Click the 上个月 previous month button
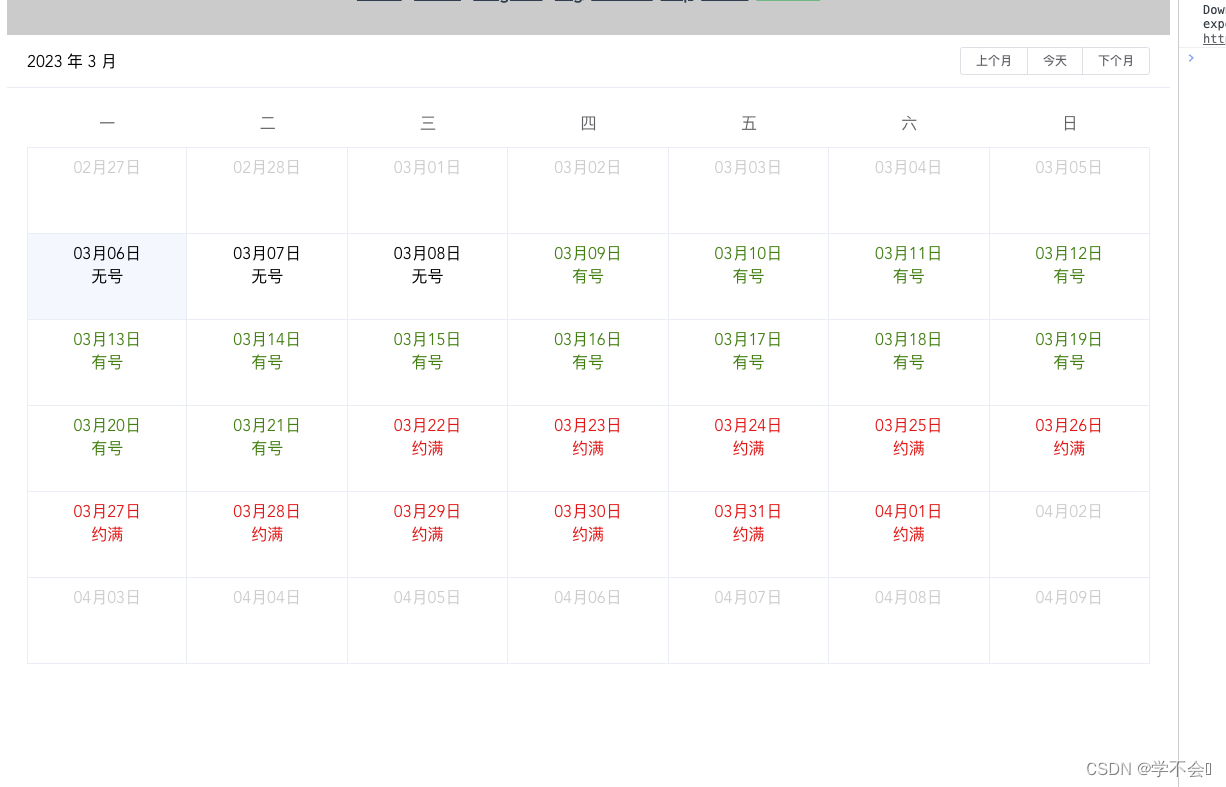The width and height of the screenshot is (1226, 787). [x=993, y=61]
